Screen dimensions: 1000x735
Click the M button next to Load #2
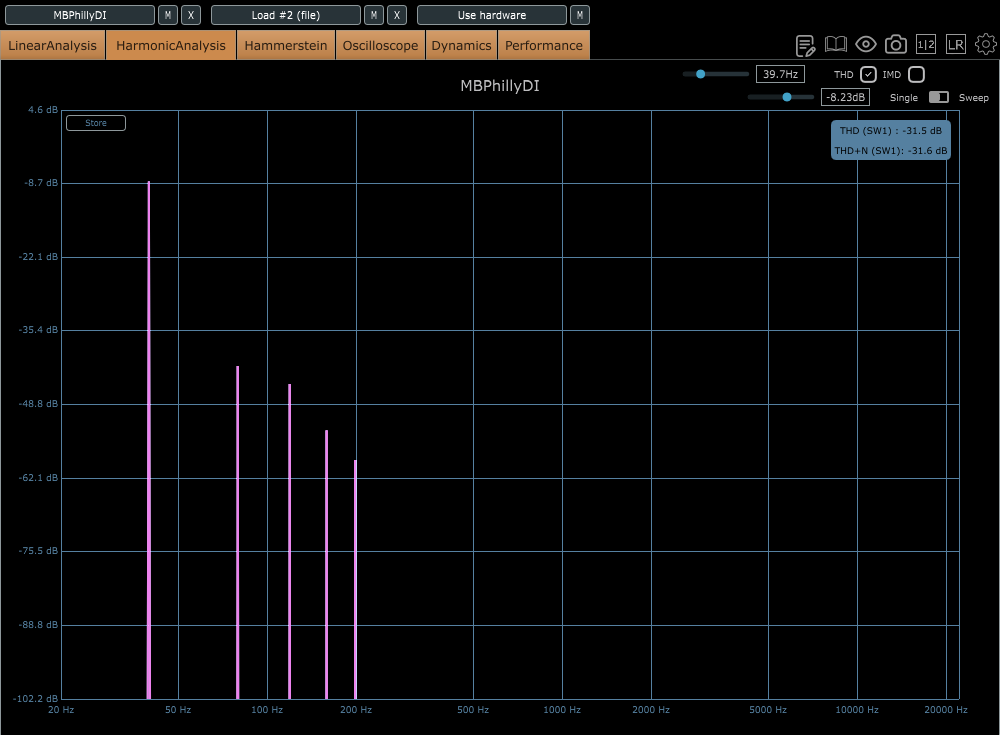tap(374, 15)
